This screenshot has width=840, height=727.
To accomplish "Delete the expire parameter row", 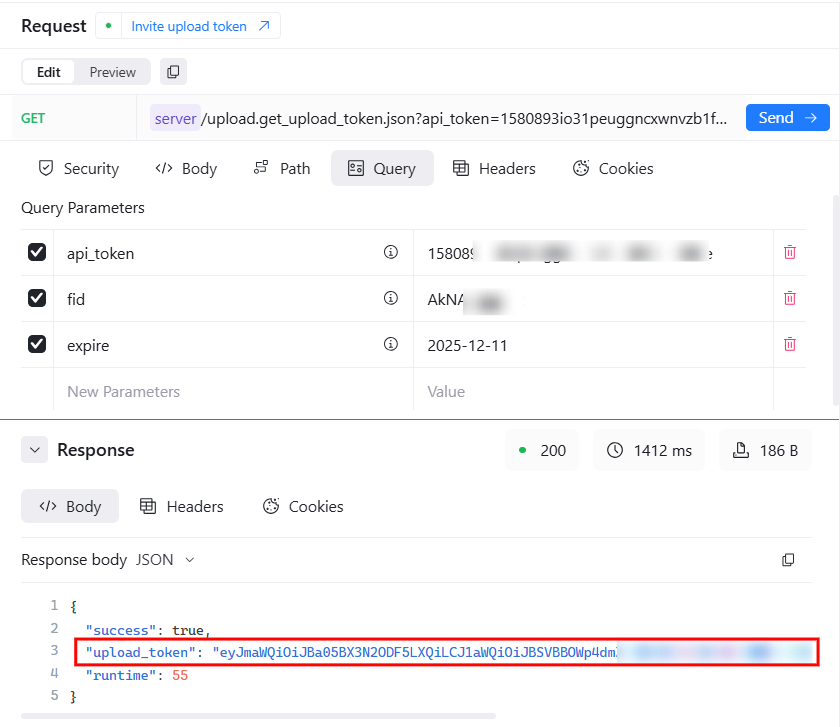I will point(789,344).
